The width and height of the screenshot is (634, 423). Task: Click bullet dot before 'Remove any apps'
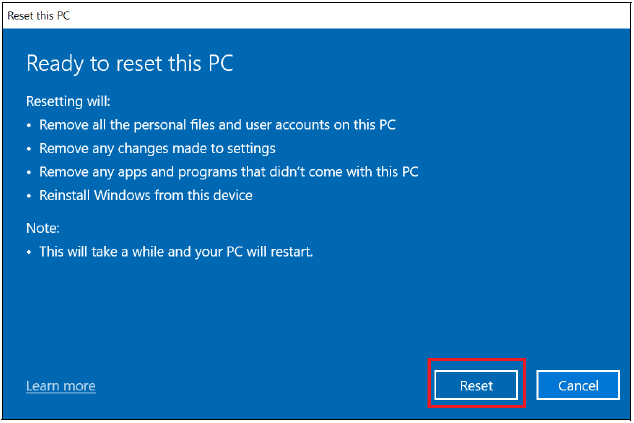(x=30, y=172)
